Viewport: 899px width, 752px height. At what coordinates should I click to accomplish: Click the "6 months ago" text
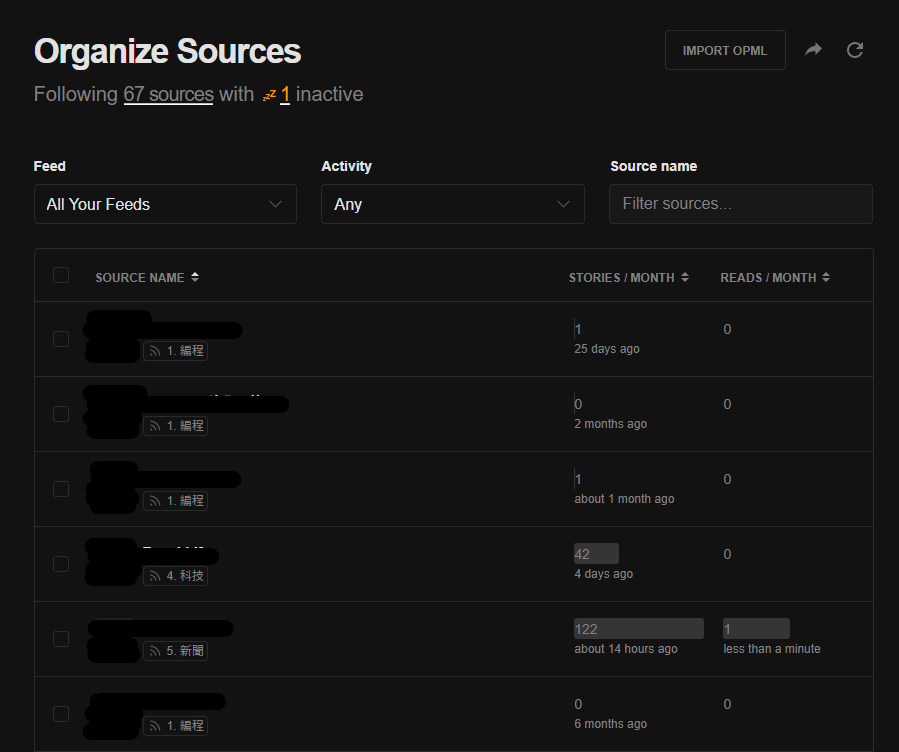point(611,724)
